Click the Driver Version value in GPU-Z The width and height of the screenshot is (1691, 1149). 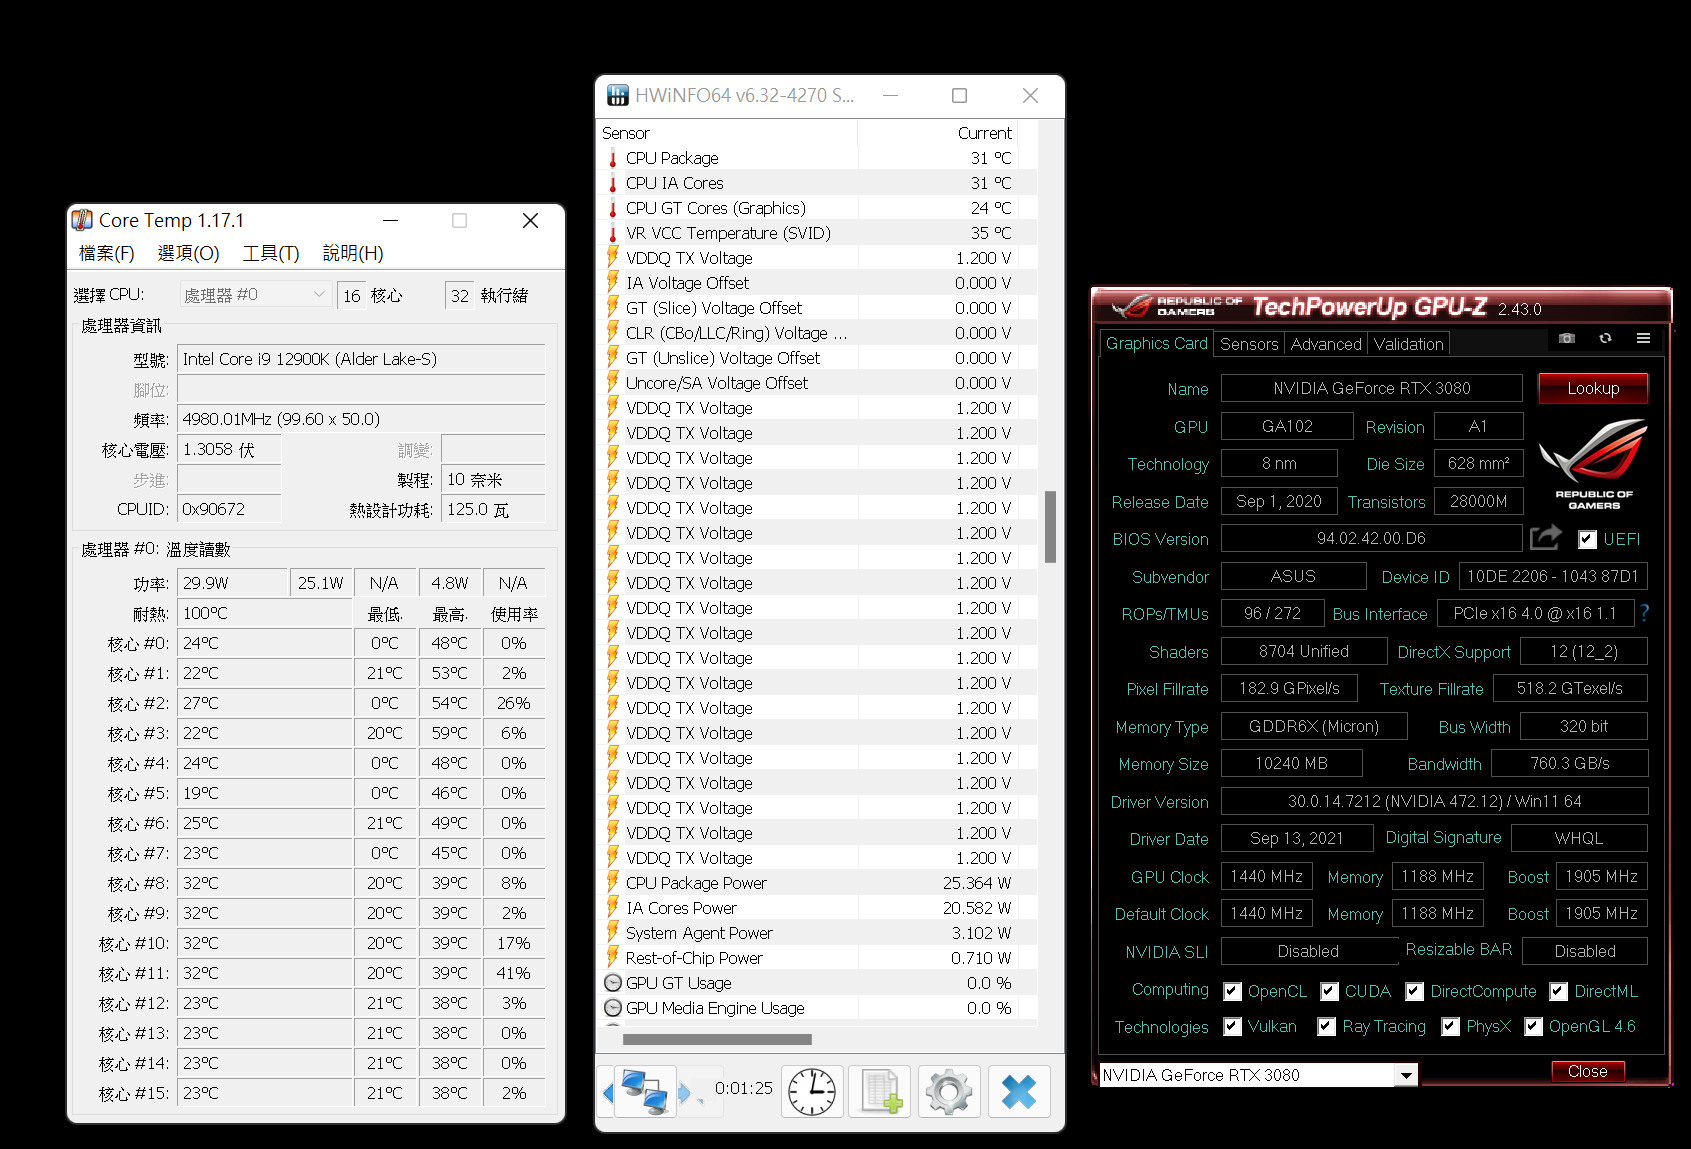click(x=1434, y=801)
